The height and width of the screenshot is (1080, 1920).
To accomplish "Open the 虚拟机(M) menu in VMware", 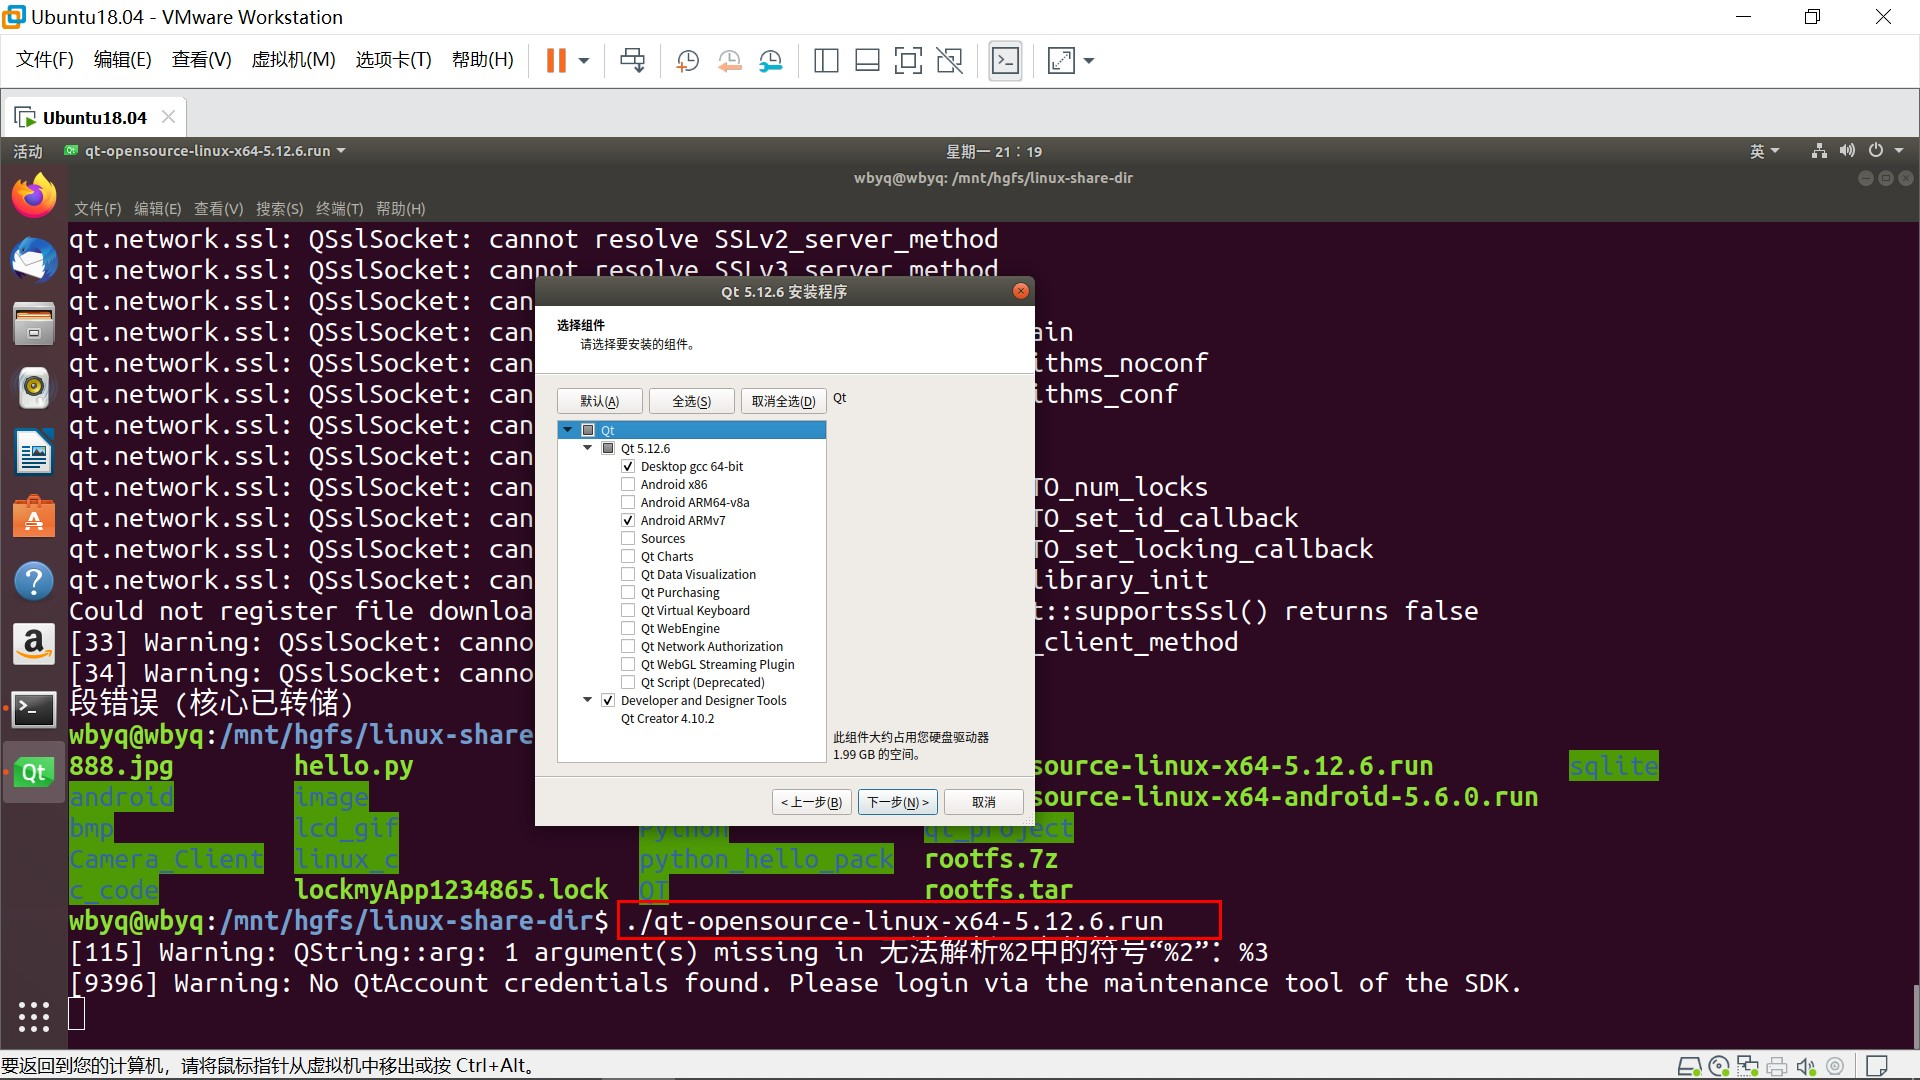I will (x=293, y=60).
